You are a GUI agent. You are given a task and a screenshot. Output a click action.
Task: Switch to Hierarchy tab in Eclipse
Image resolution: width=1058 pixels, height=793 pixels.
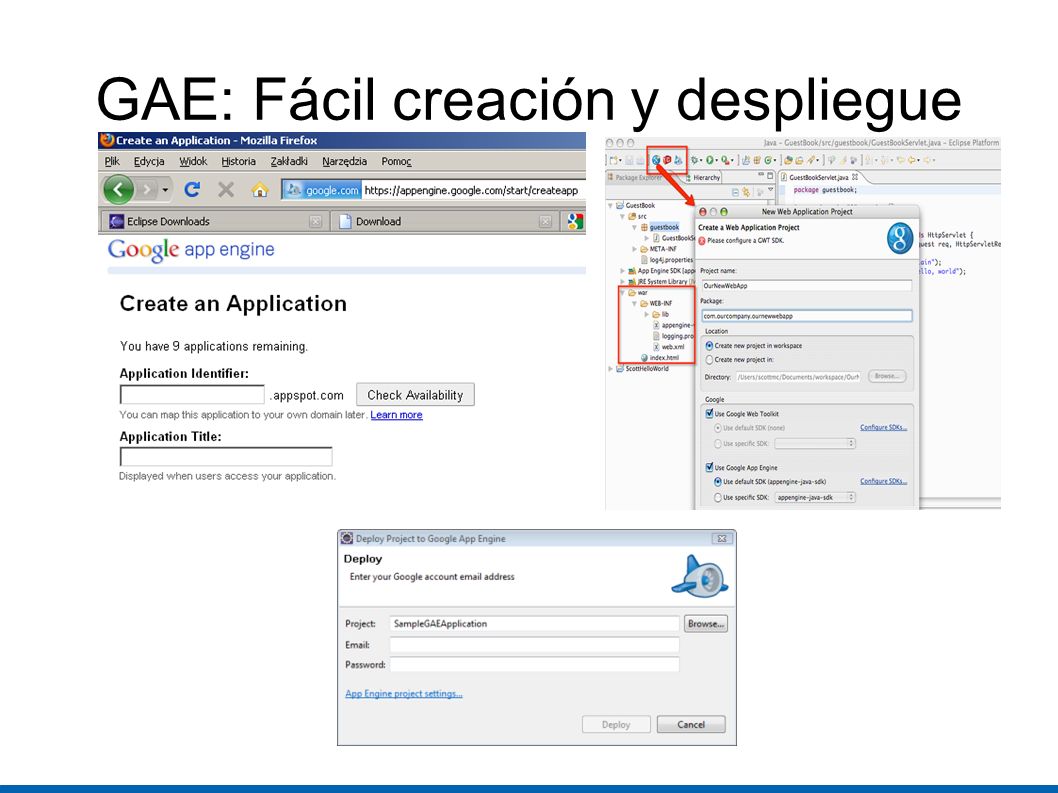point(702,177)
